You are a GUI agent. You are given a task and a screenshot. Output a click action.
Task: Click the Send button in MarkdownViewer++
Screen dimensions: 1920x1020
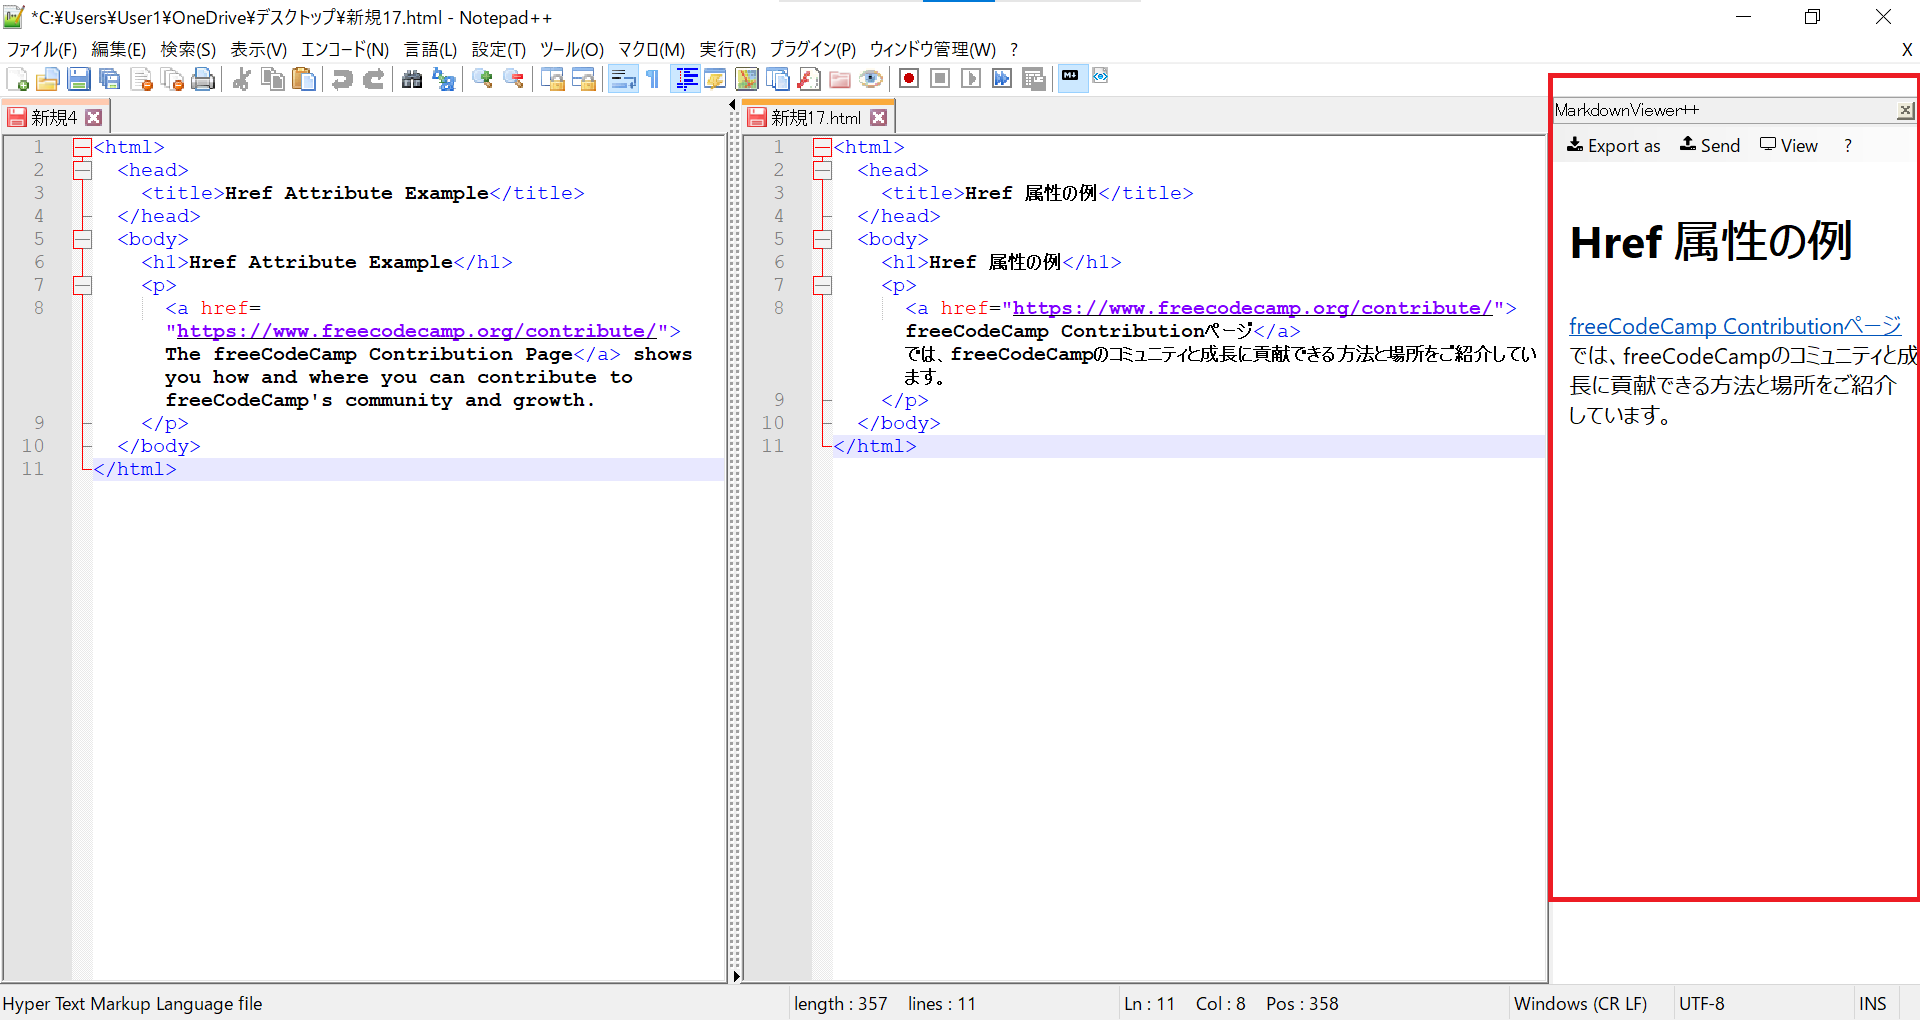coord(1710,146)
